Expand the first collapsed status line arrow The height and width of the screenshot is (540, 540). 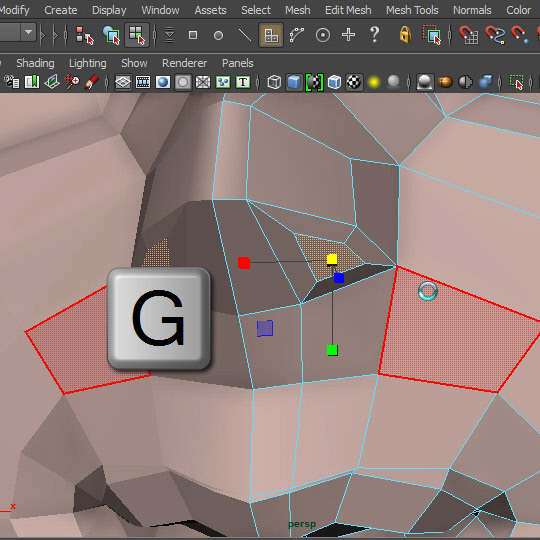click(x=43, y=35)
